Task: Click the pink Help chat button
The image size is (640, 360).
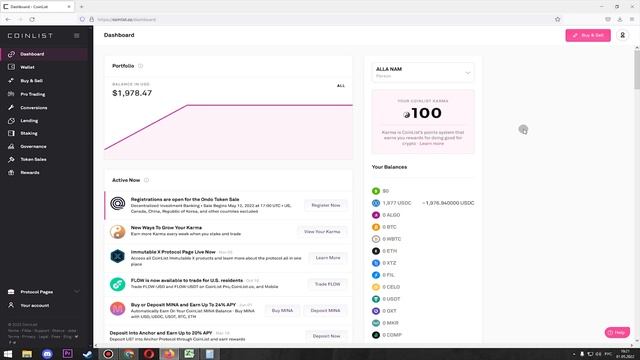Action: [x=617, y=332]
